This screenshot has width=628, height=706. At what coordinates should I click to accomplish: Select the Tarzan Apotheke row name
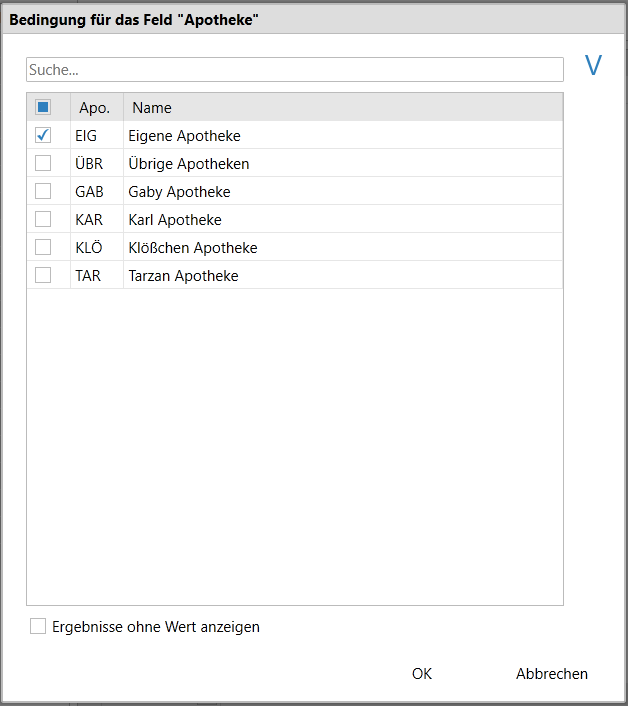point(183,276)
